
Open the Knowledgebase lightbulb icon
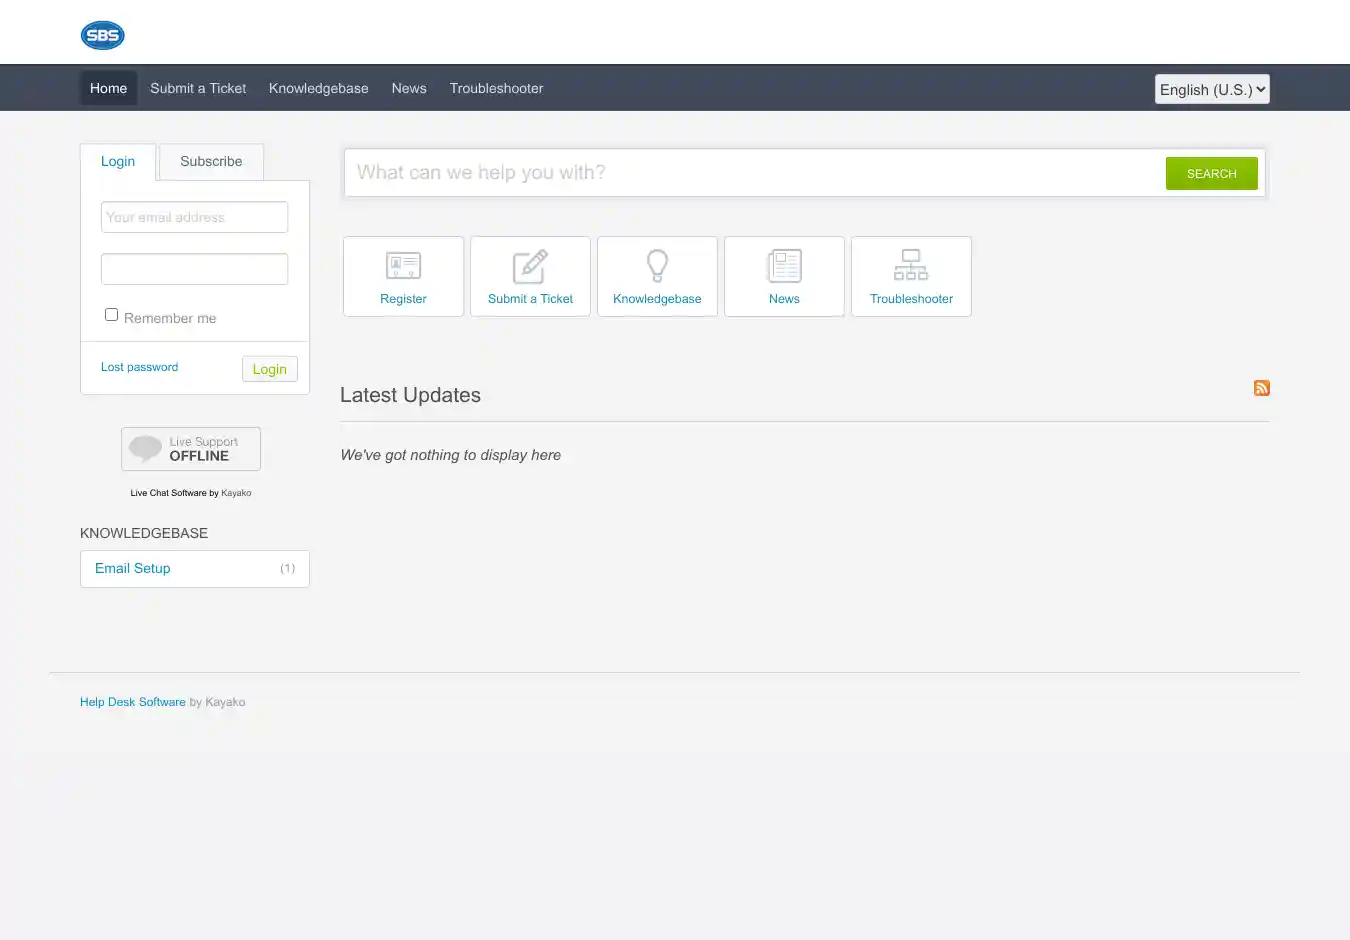(x=657, y=266)
